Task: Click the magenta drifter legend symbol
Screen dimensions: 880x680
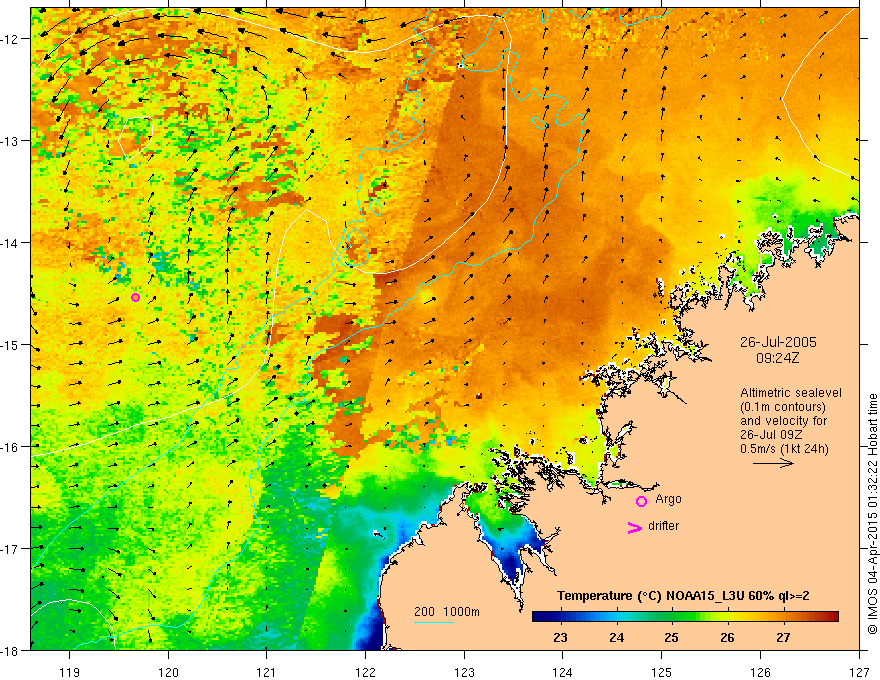Action: 635,527
